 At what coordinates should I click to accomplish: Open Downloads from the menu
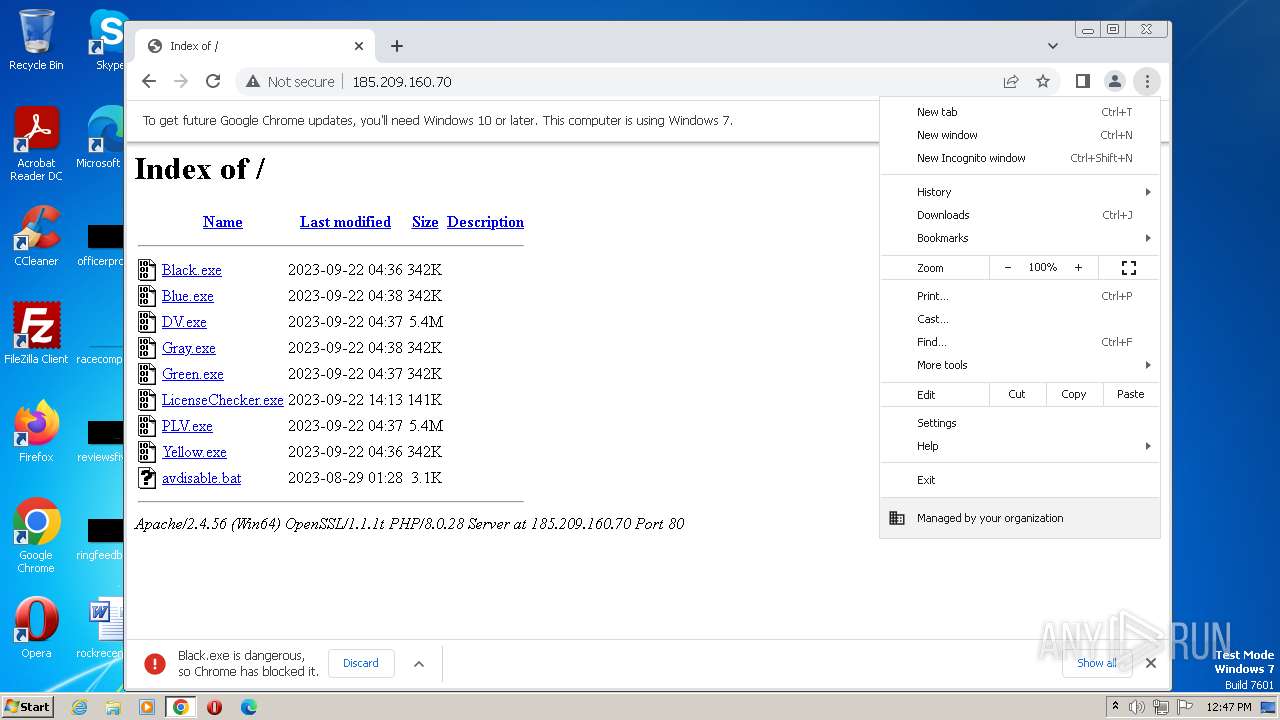point(1020,215)
